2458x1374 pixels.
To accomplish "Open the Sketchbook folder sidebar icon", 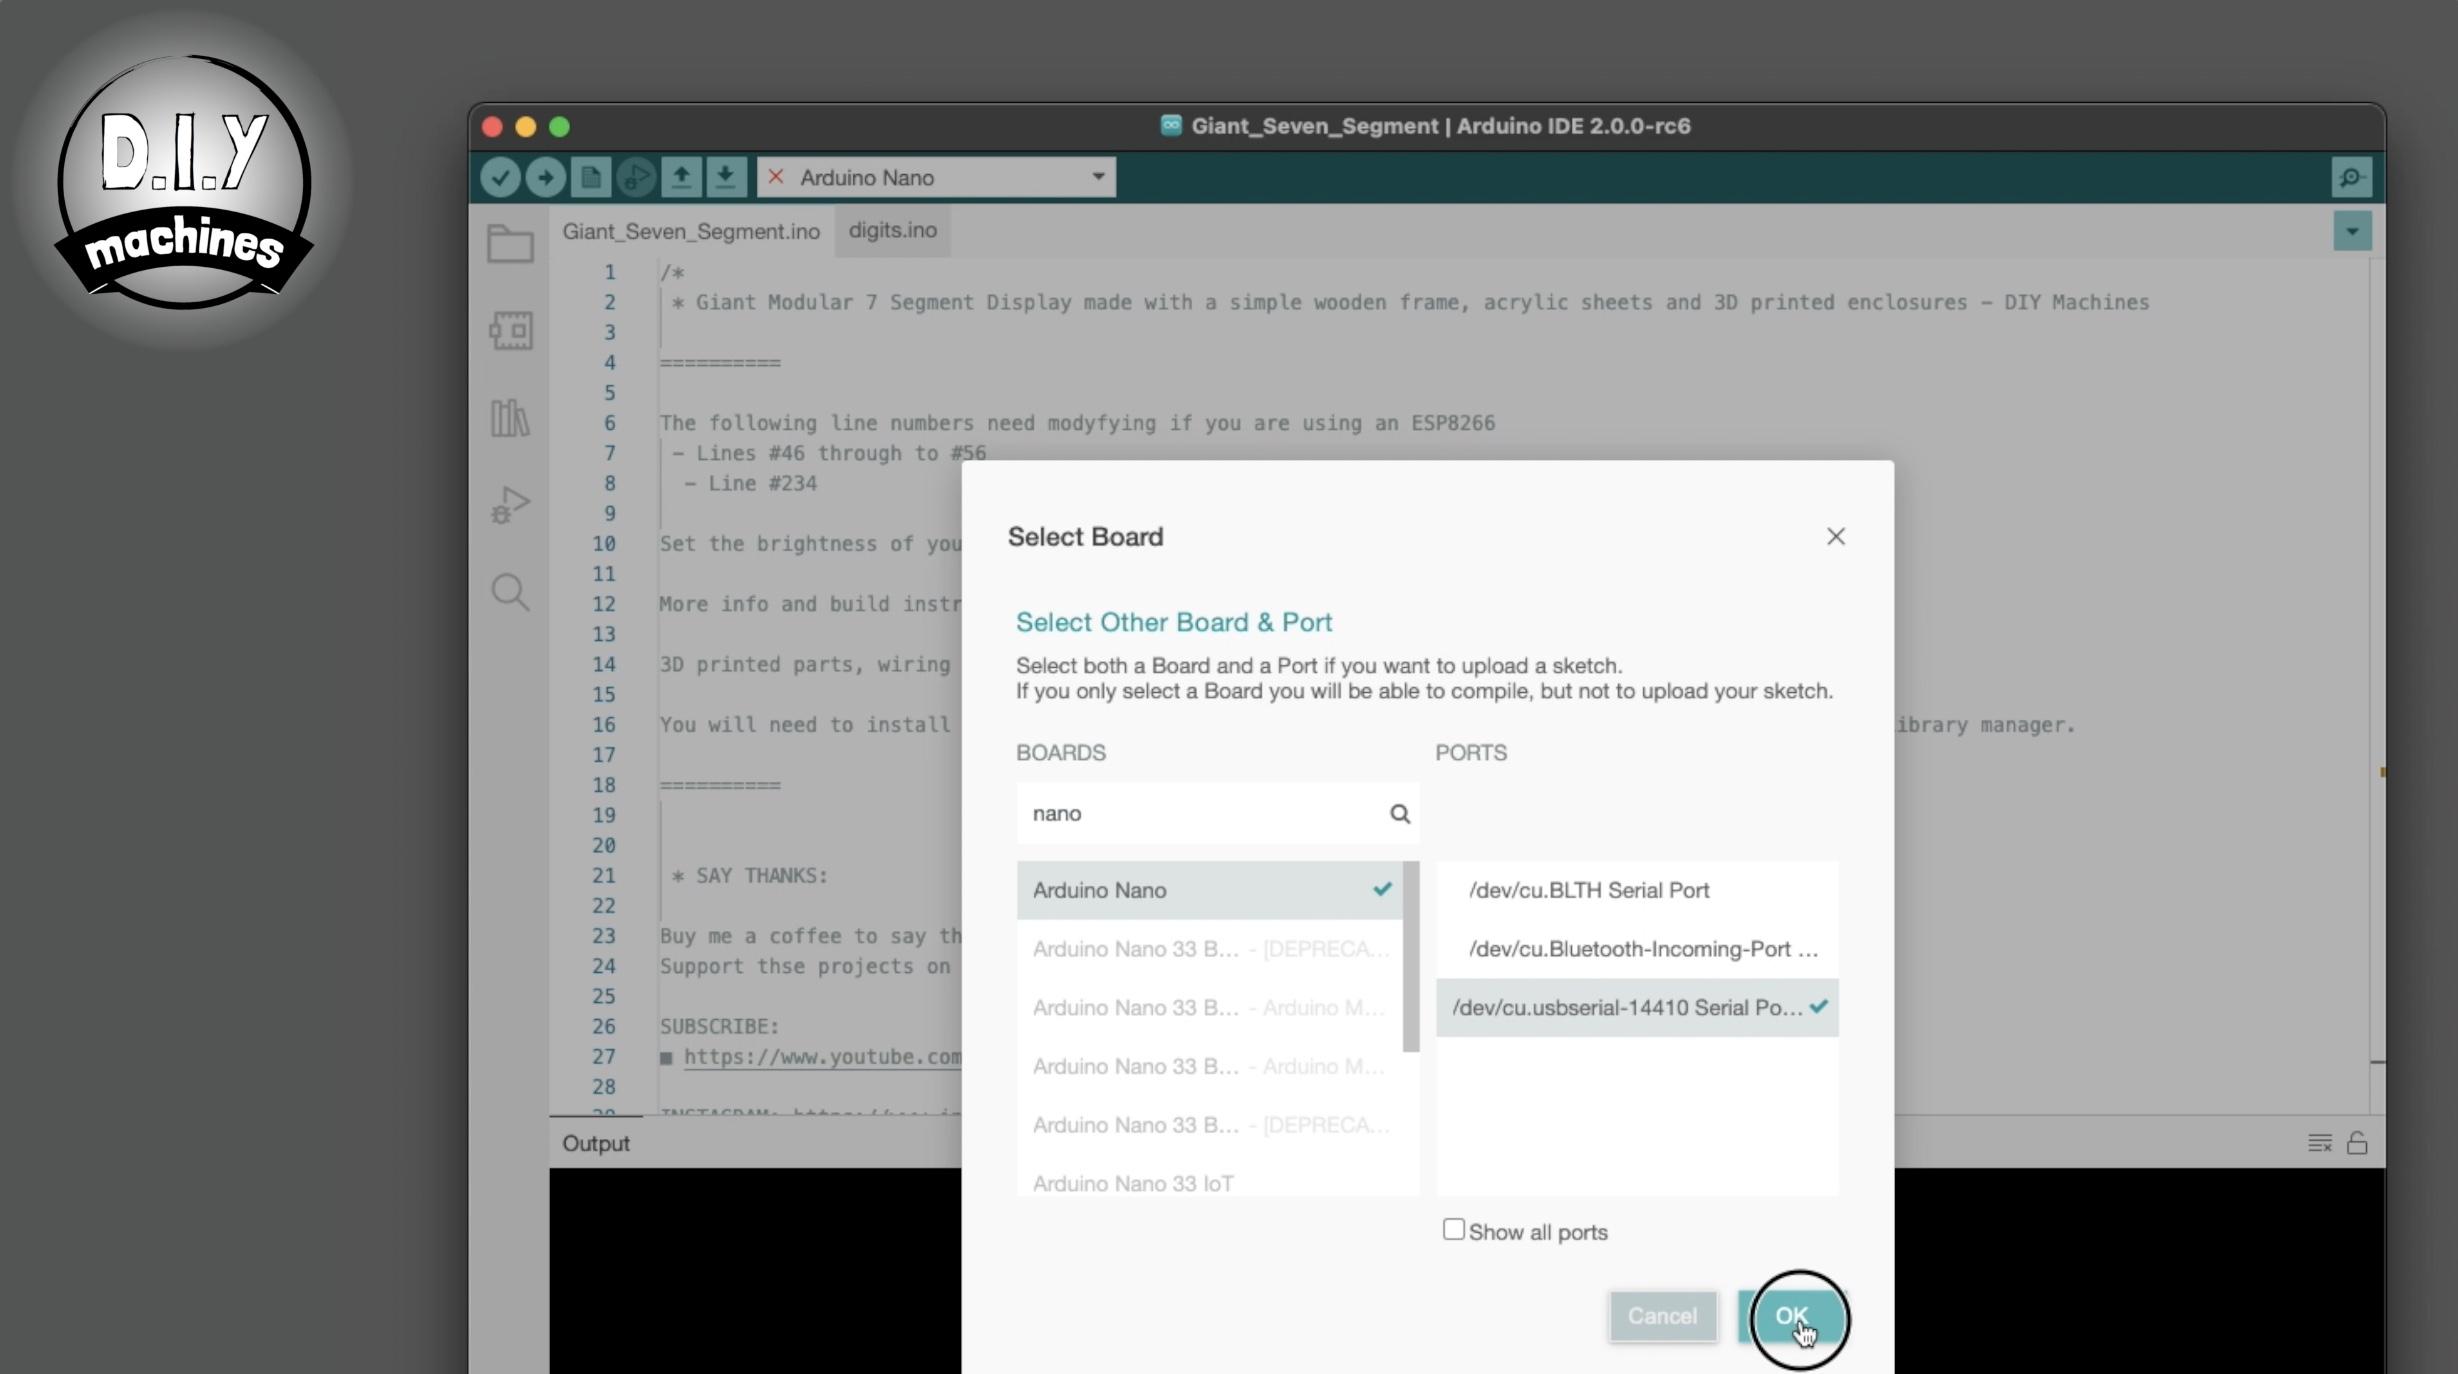I will 510,243.
